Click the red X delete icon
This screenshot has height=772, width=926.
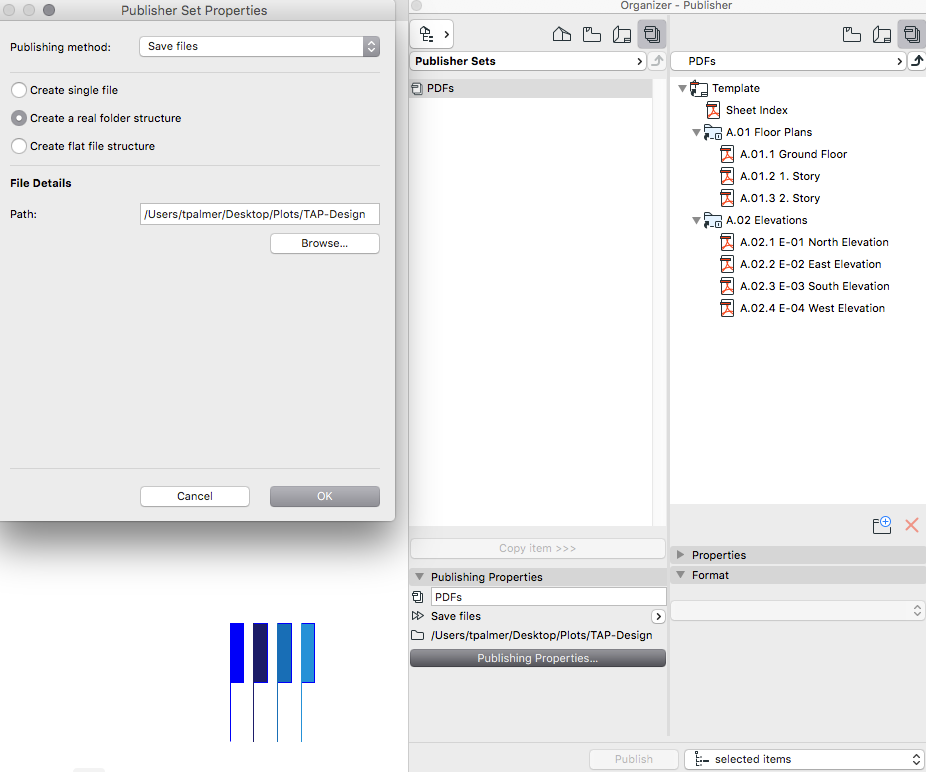[x=911, y=524]
